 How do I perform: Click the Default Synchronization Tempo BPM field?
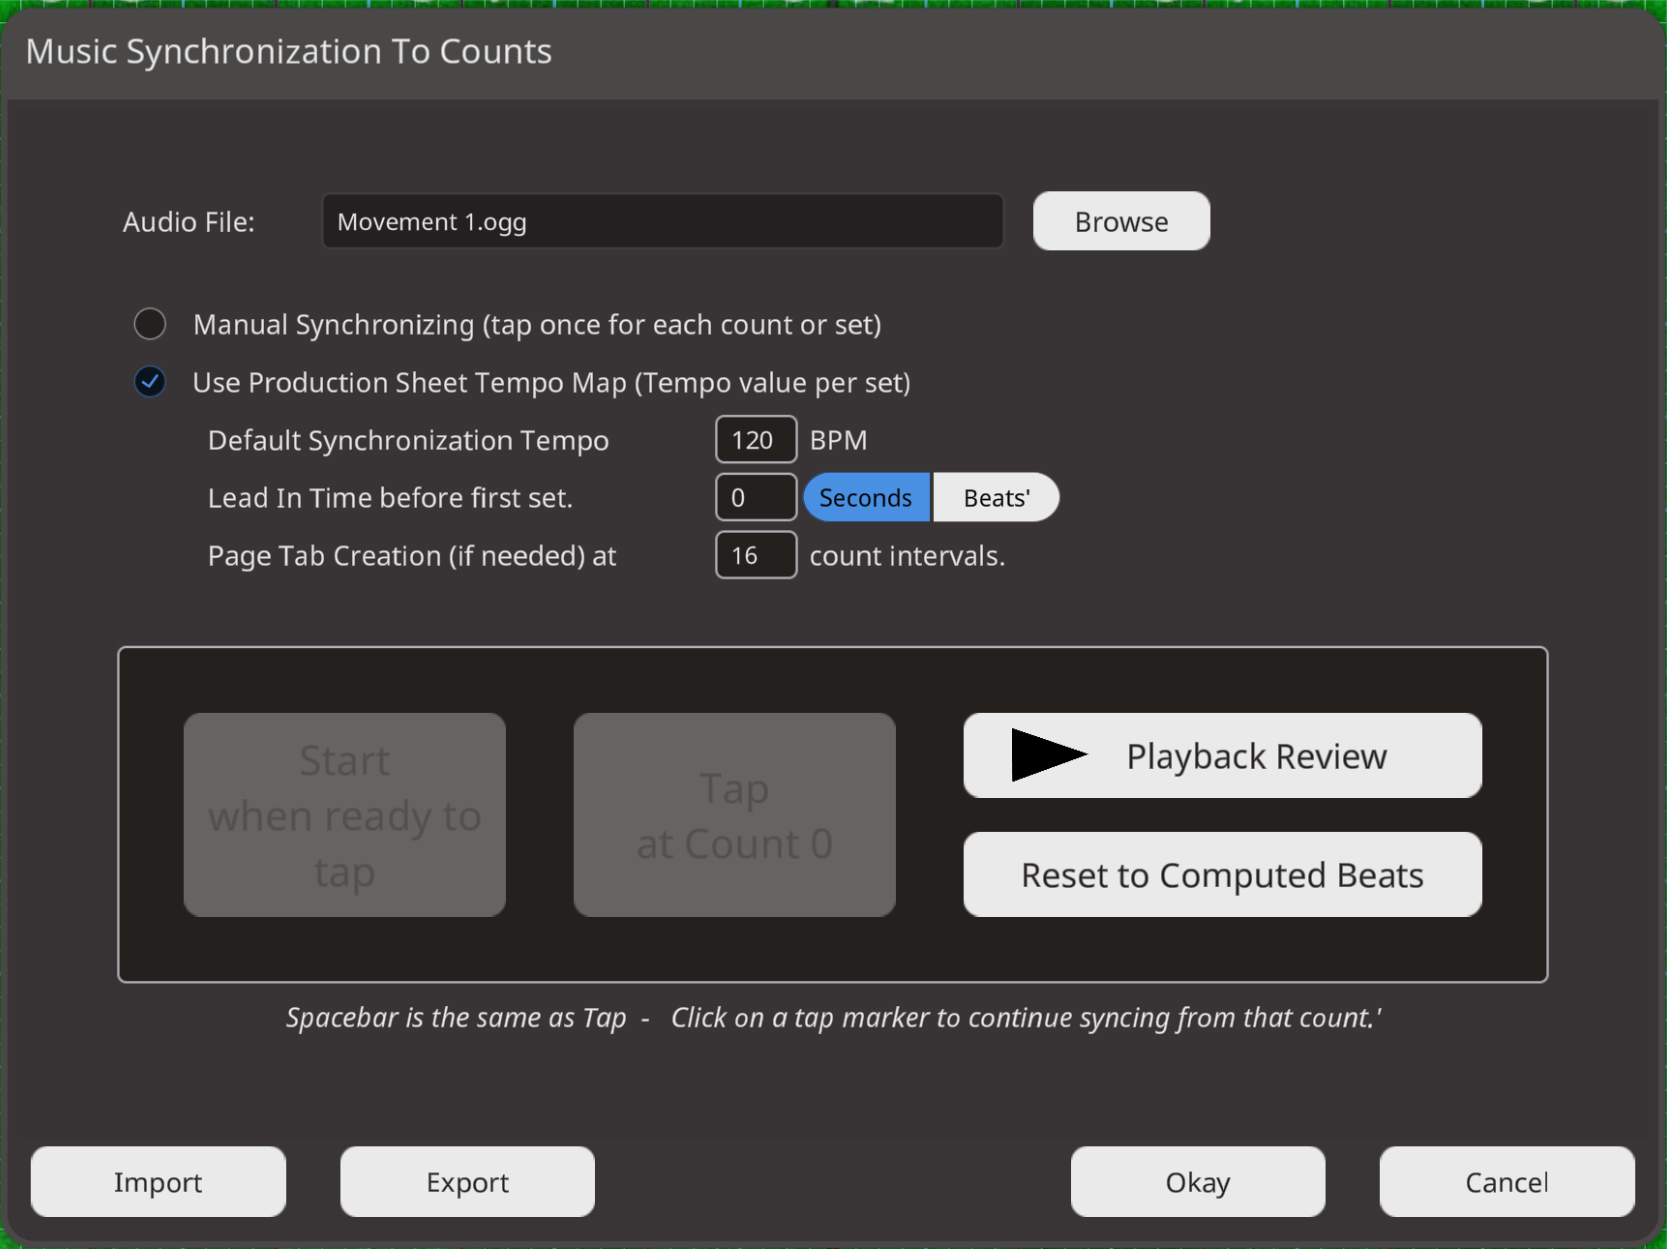click(x=755, y=440)
